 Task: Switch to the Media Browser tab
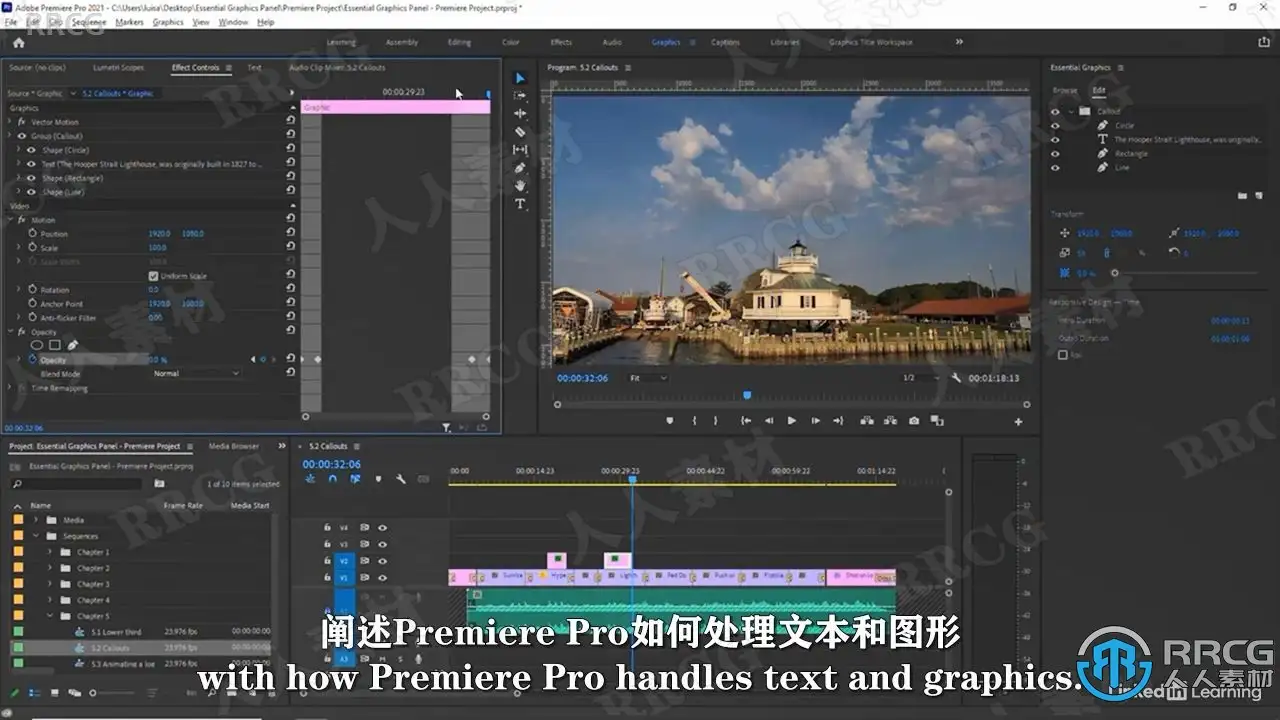click(233, 447)
